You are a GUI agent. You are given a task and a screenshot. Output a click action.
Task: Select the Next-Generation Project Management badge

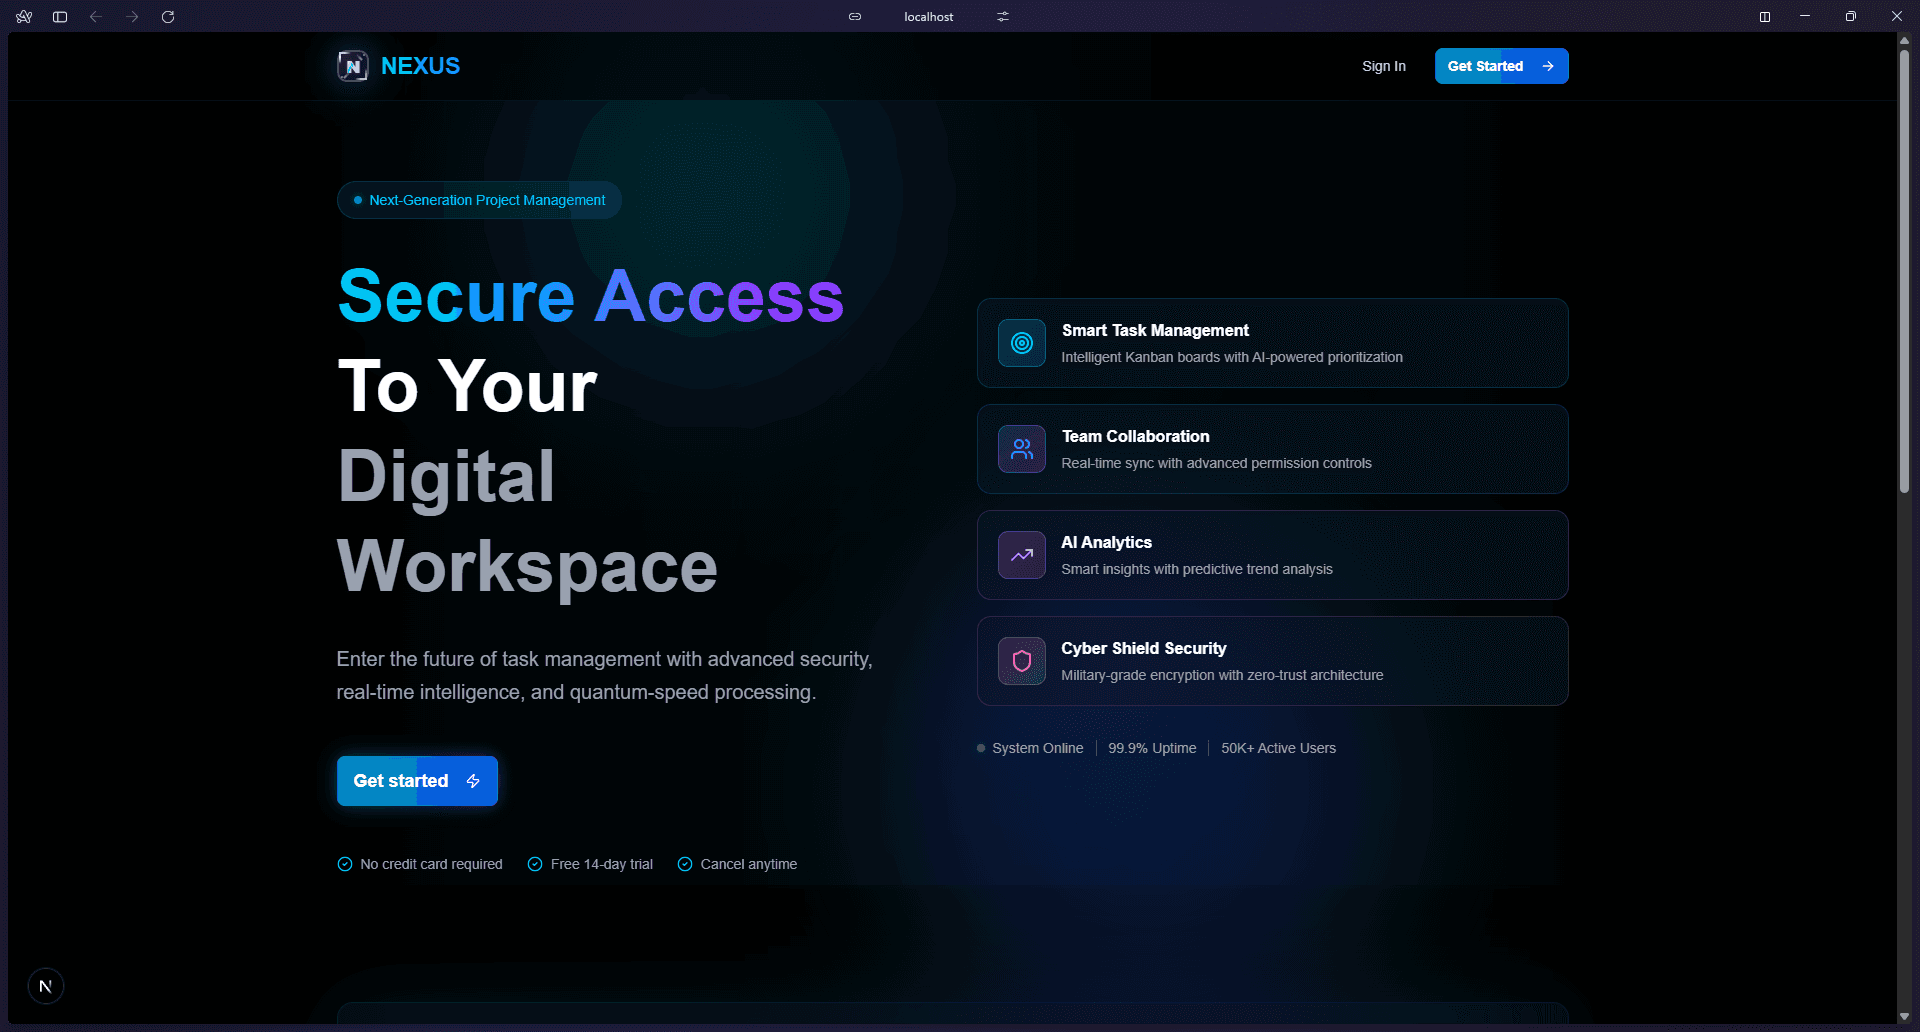(478, 200)
